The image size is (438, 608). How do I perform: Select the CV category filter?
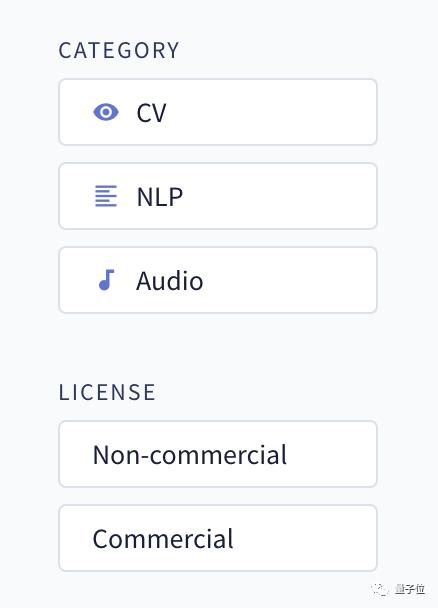click(218, 112)
